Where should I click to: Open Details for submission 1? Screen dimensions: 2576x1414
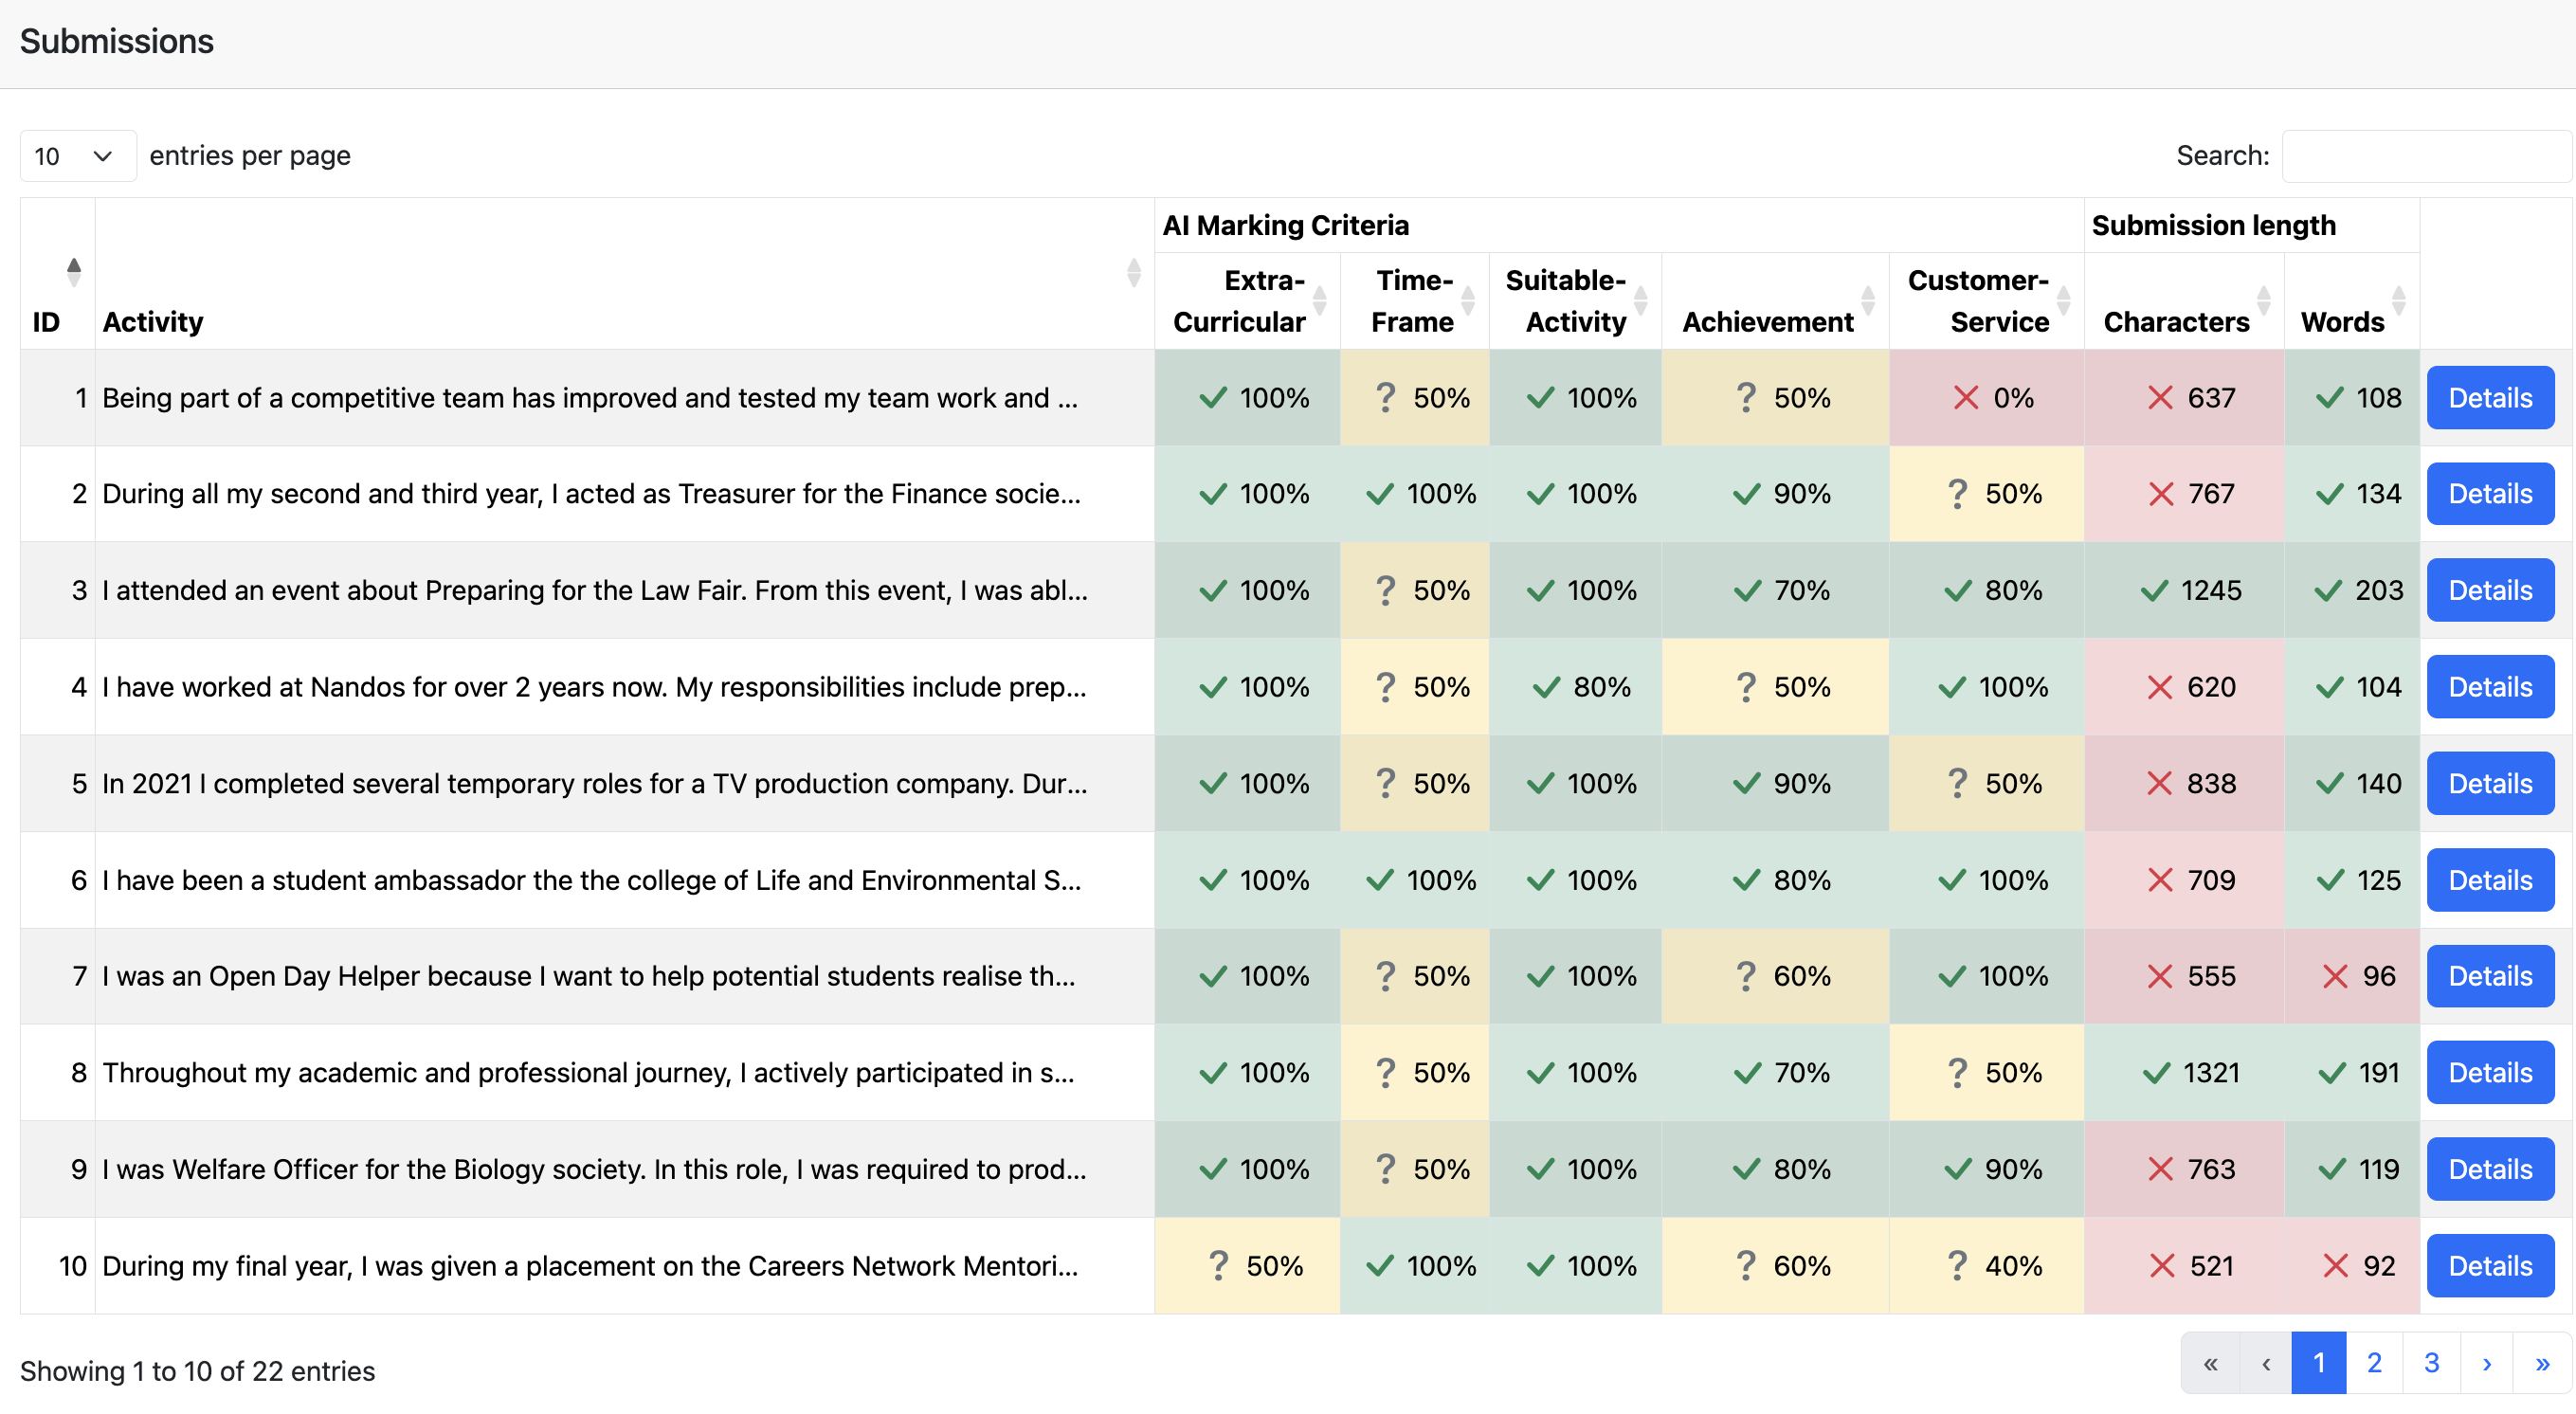click(2490, 398)
